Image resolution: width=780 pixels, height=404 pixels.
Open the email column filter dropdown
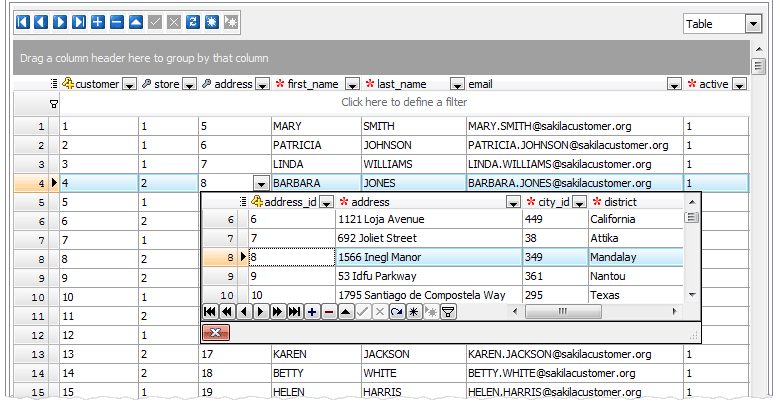(x=673, y=85)
